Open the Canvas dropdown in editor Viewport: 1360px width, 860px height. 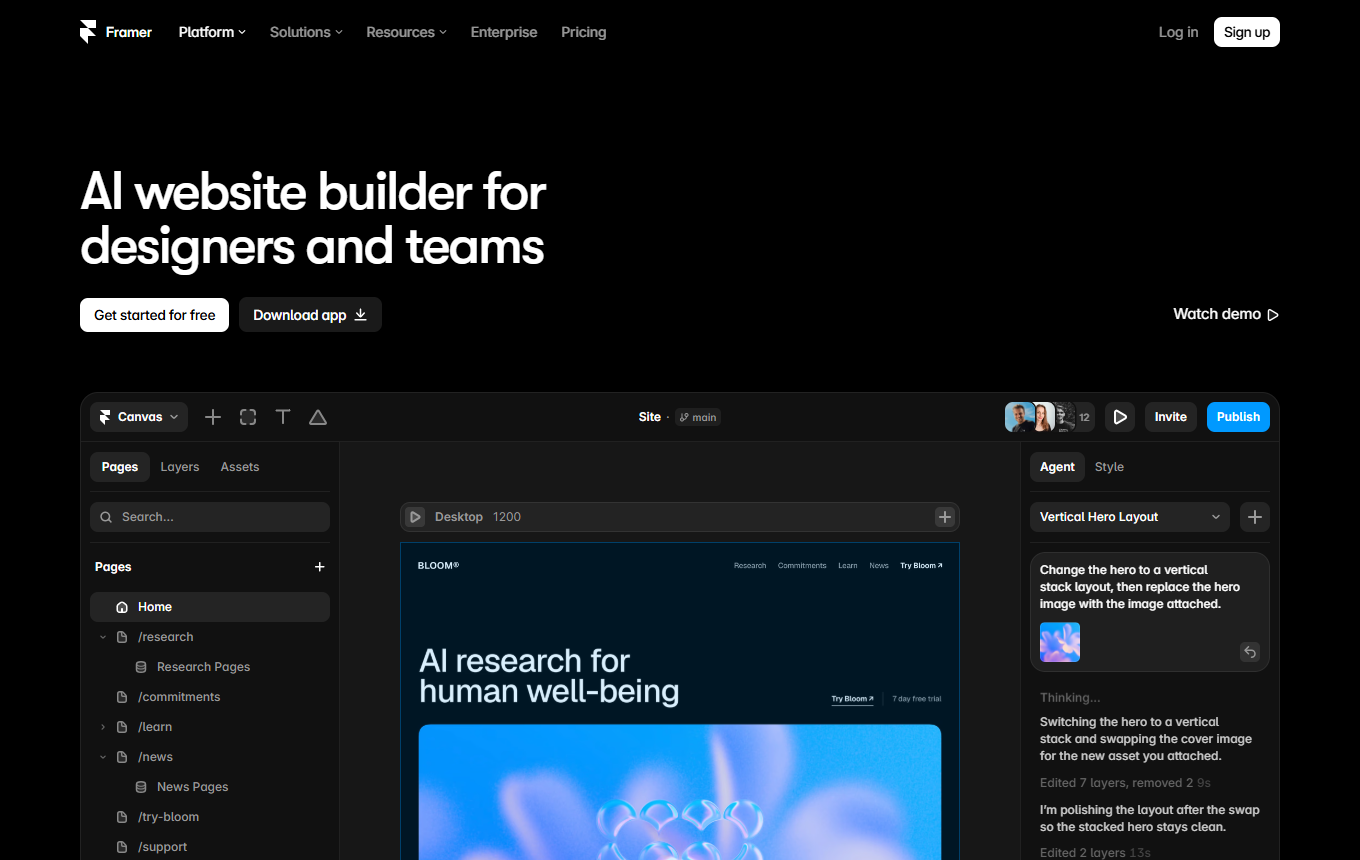(139, 417)
